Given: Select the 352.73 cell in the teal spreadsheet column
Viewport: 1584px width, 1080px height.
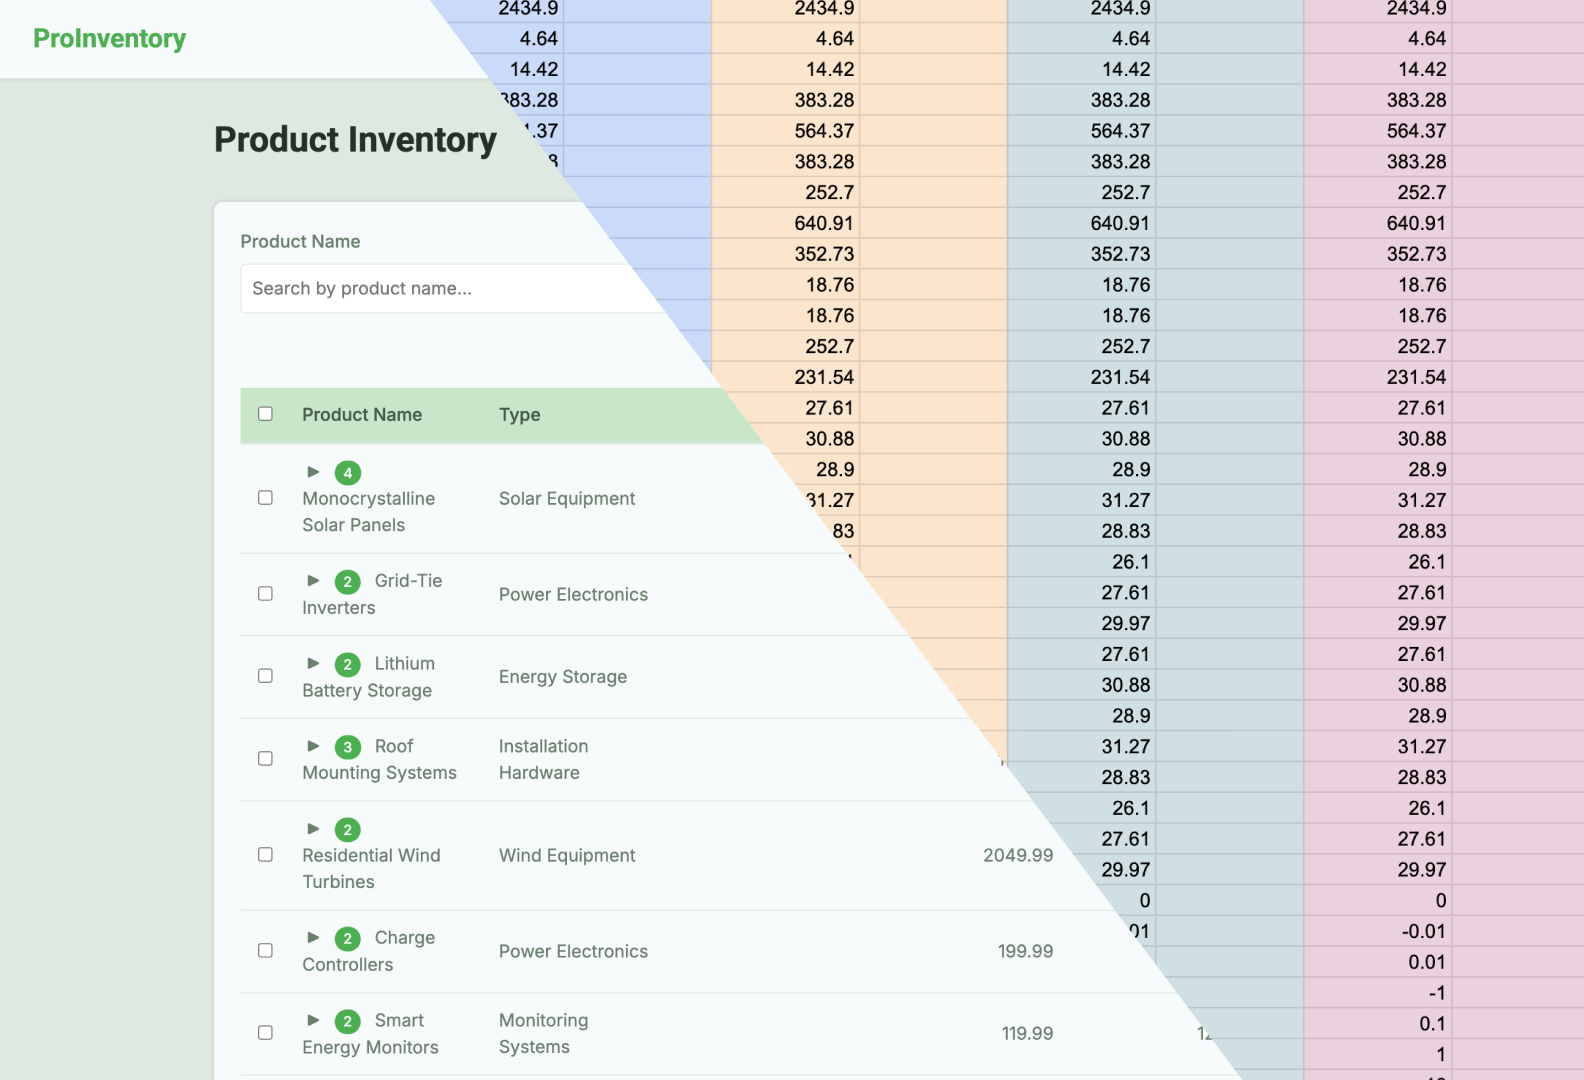Looking at the screenshot, I should tap(1081, 254).
